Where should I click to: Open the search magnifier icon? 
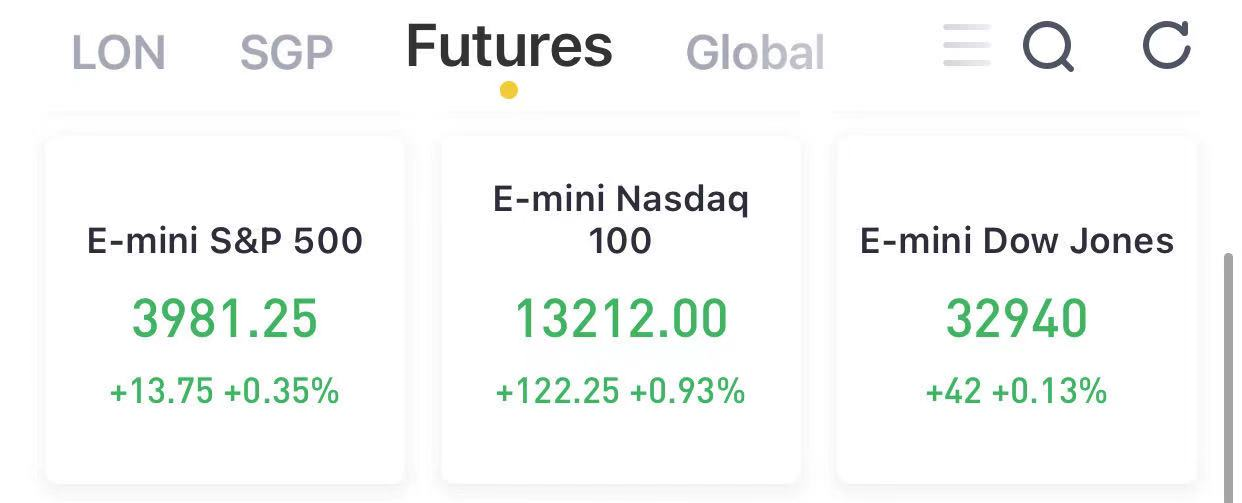pos(1048,47)
